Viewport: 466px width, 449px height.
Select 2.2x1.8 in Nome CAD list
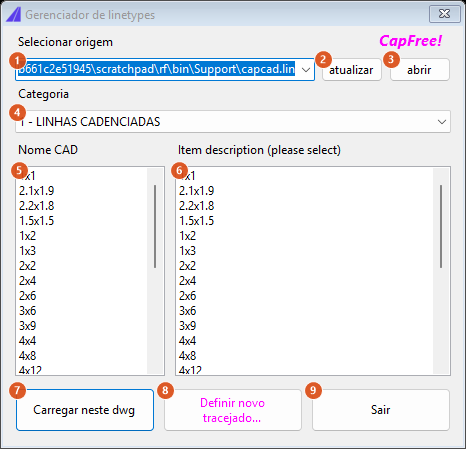click(81, 206)
